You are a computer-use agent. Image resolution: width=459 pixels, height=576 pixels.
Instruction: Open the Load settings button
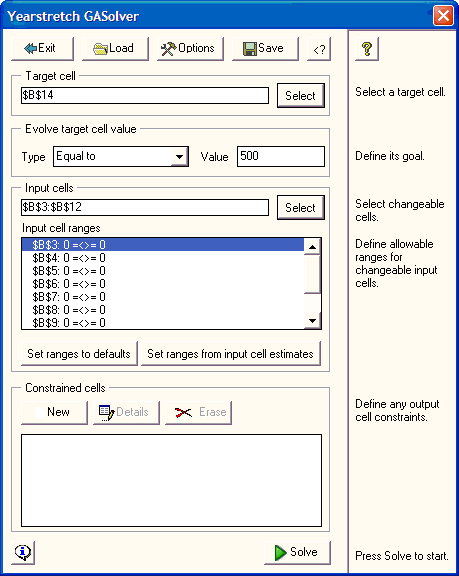click(x=115, y=48)
